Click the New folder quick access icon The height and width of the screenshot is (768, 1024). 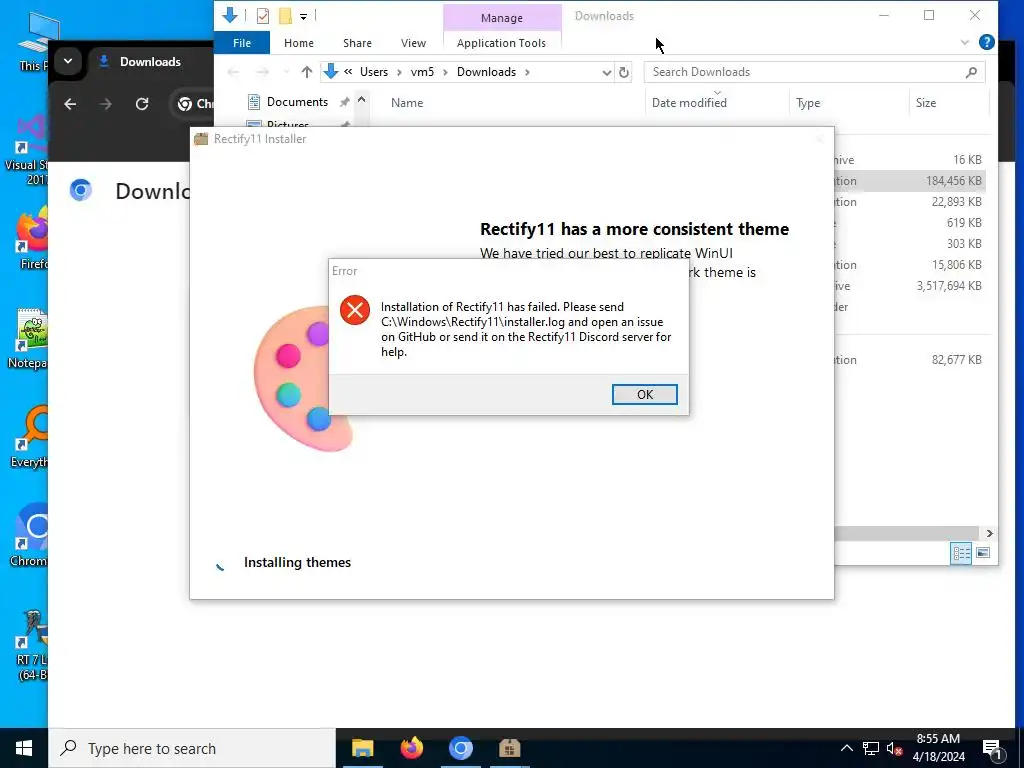[285, 16]
